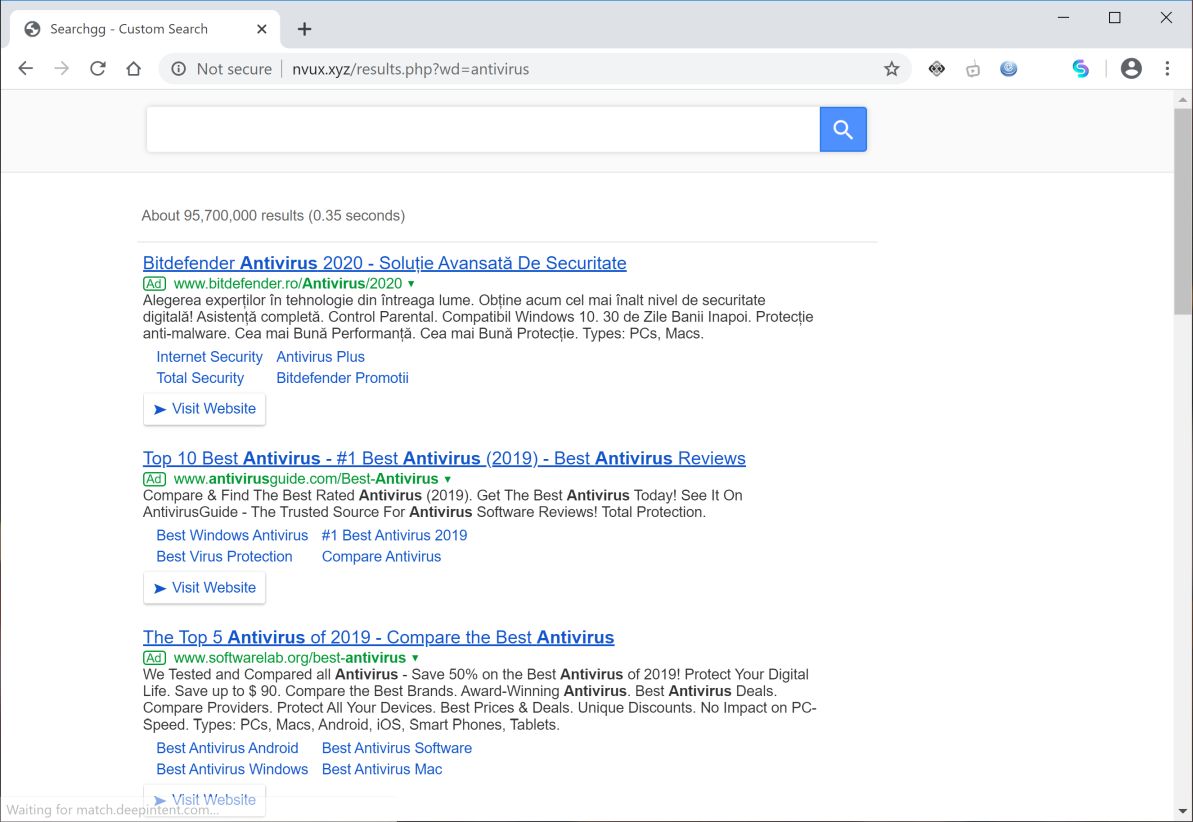Focus the custom search input box
This screenshot has height=822, width=1193.
pos(482,130)
